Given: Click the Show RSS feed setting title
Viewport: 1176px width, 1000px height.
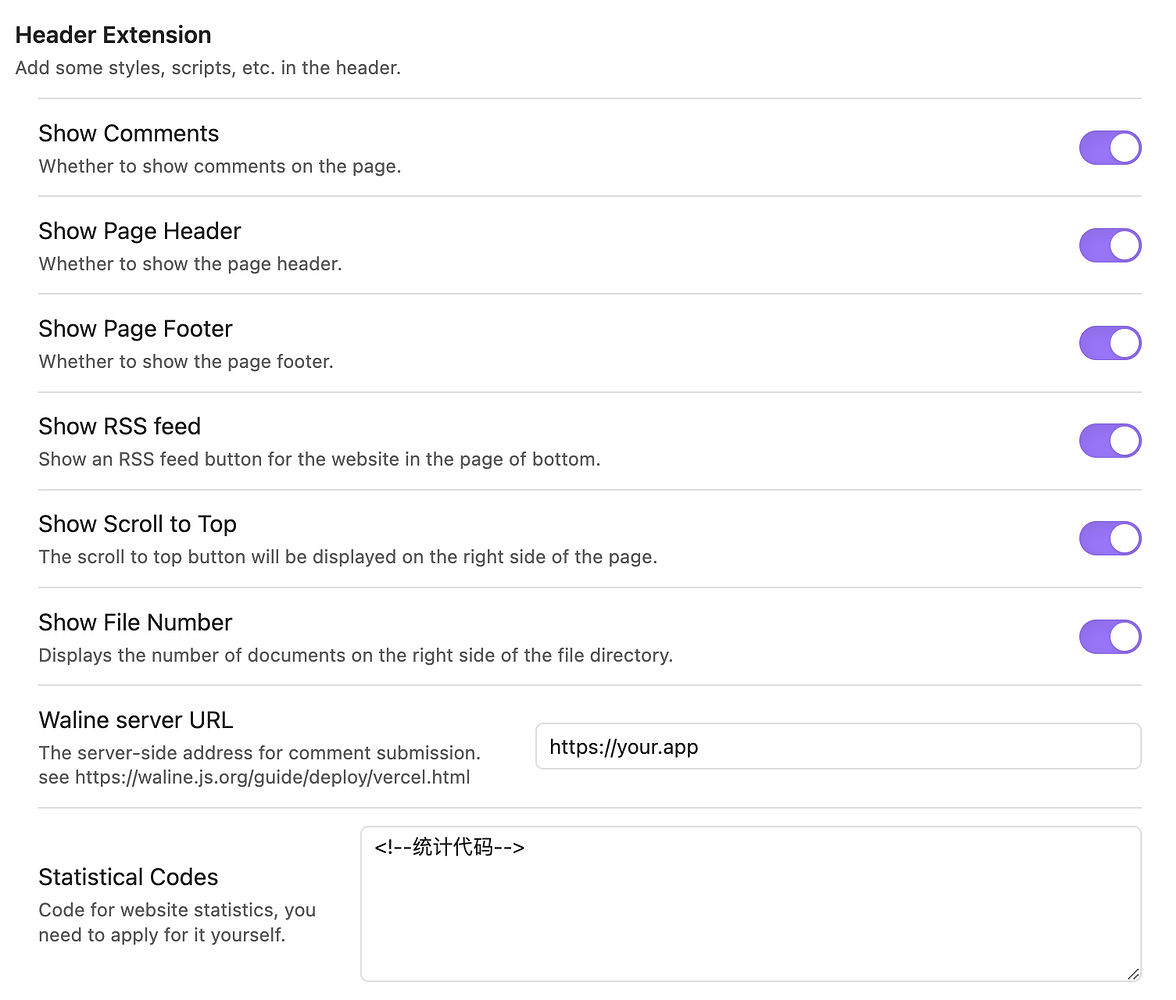Looking at the screenshot, I should (x=119, y=427).
